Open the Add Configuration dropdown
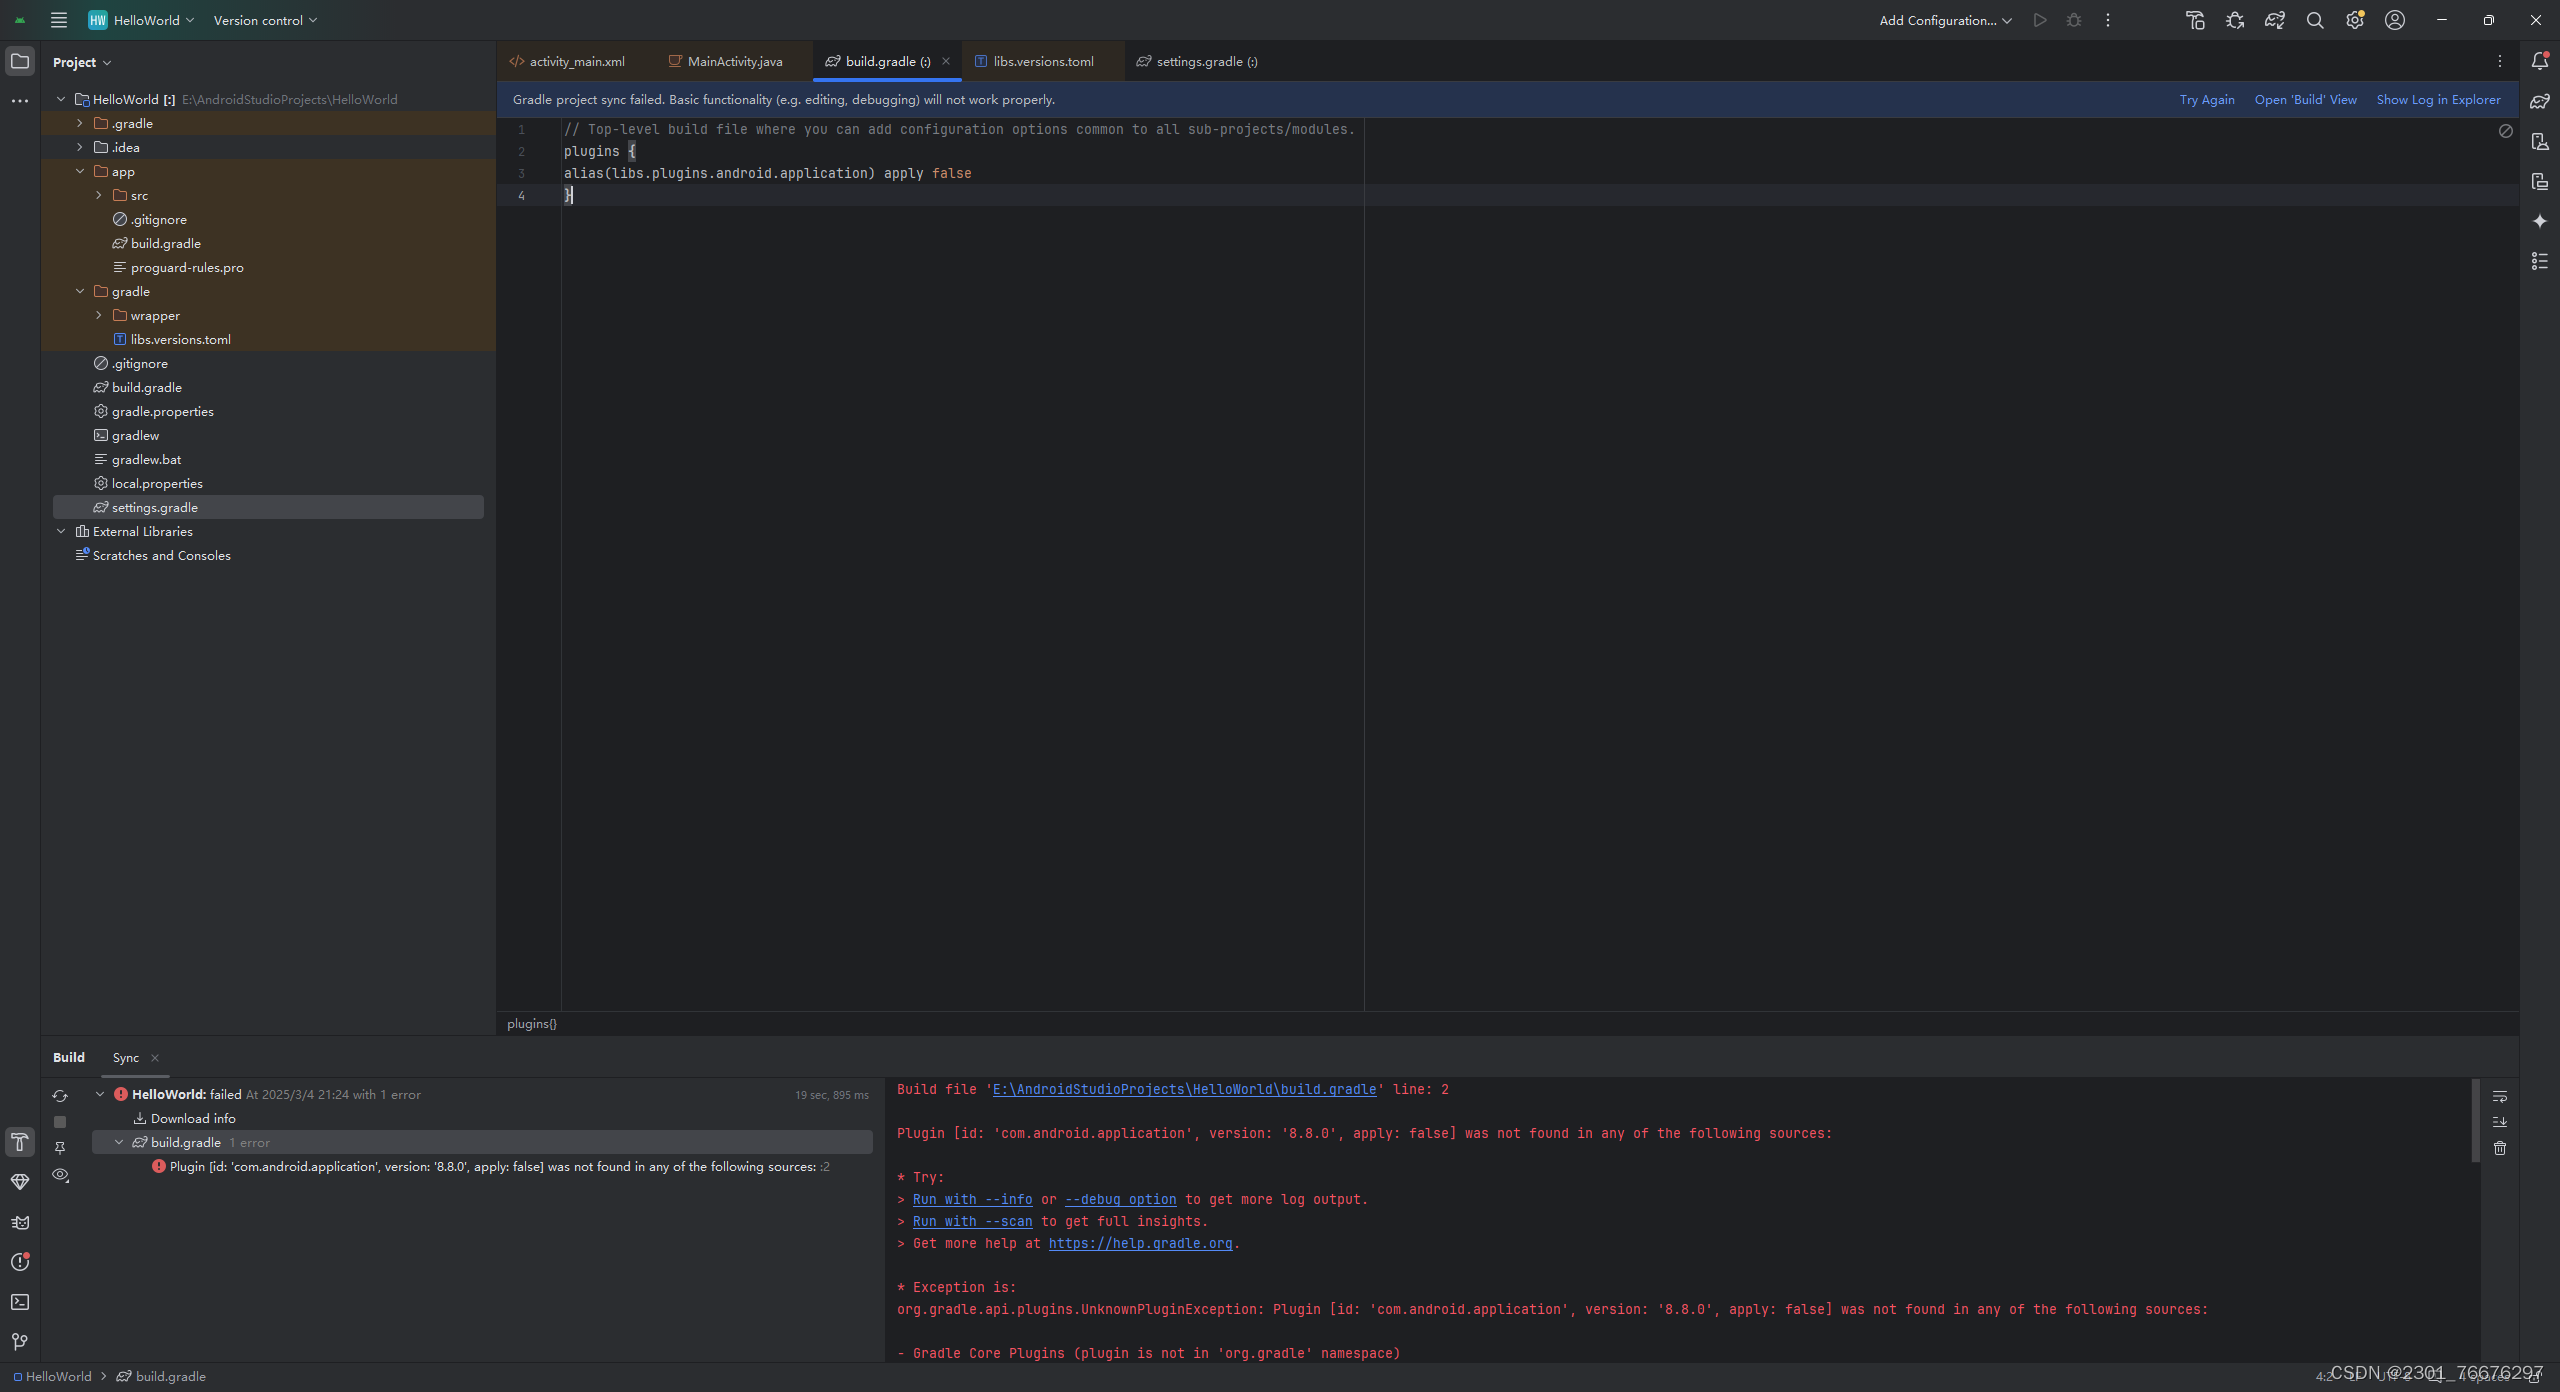2560x1392 pixels. (1941, 20)
